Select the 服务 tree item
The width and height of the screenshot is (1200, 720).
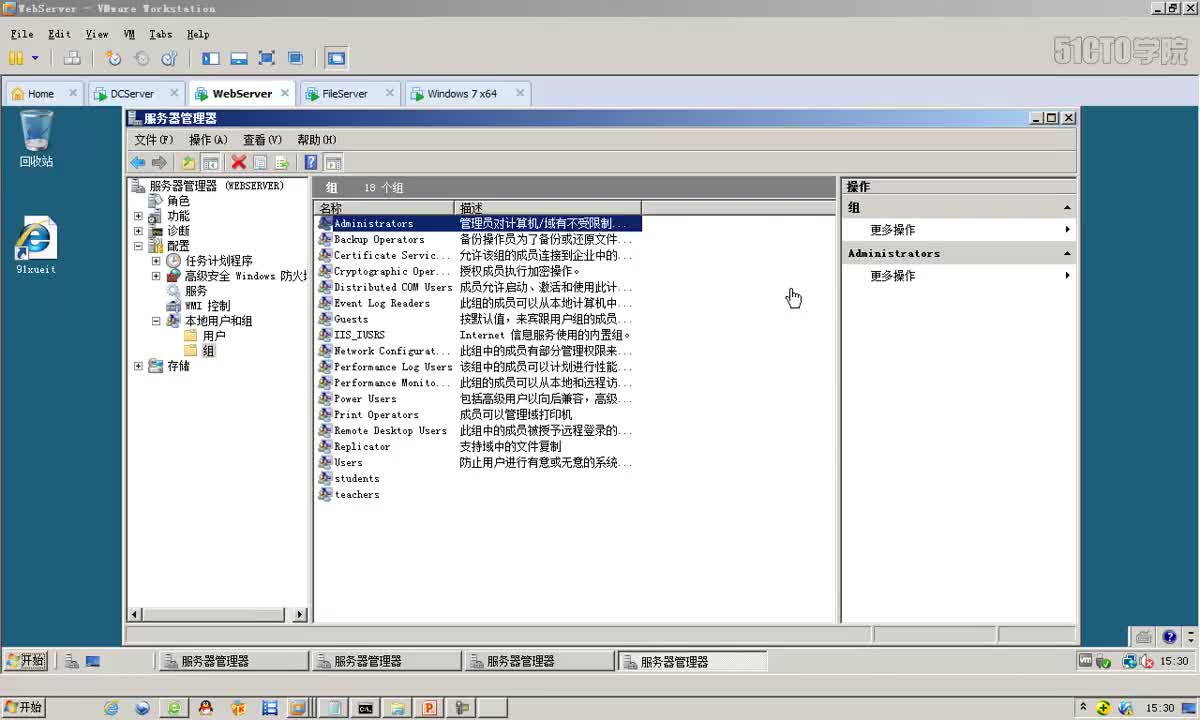(x=196, y=291)
